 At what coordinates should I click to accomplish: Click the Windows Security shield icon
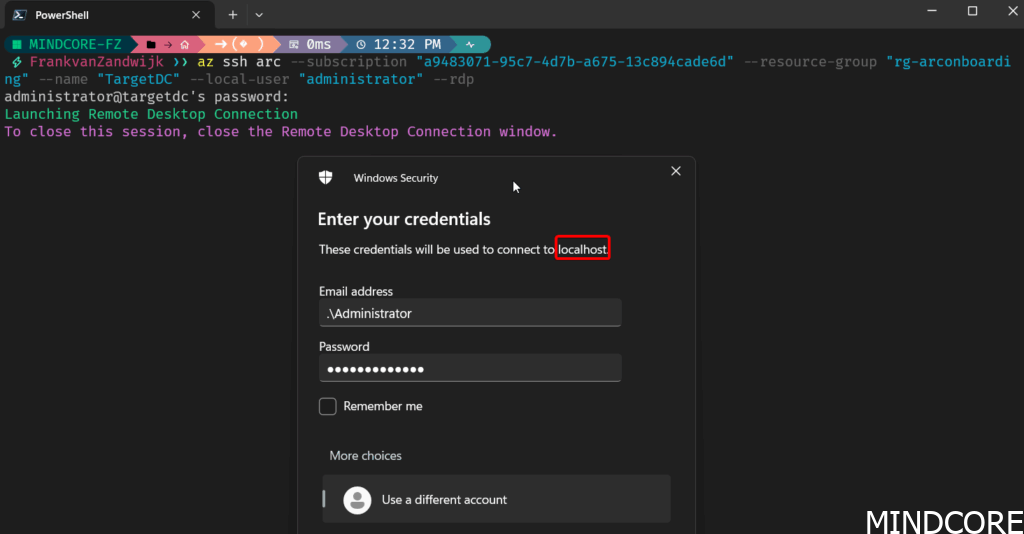(325, 178)
